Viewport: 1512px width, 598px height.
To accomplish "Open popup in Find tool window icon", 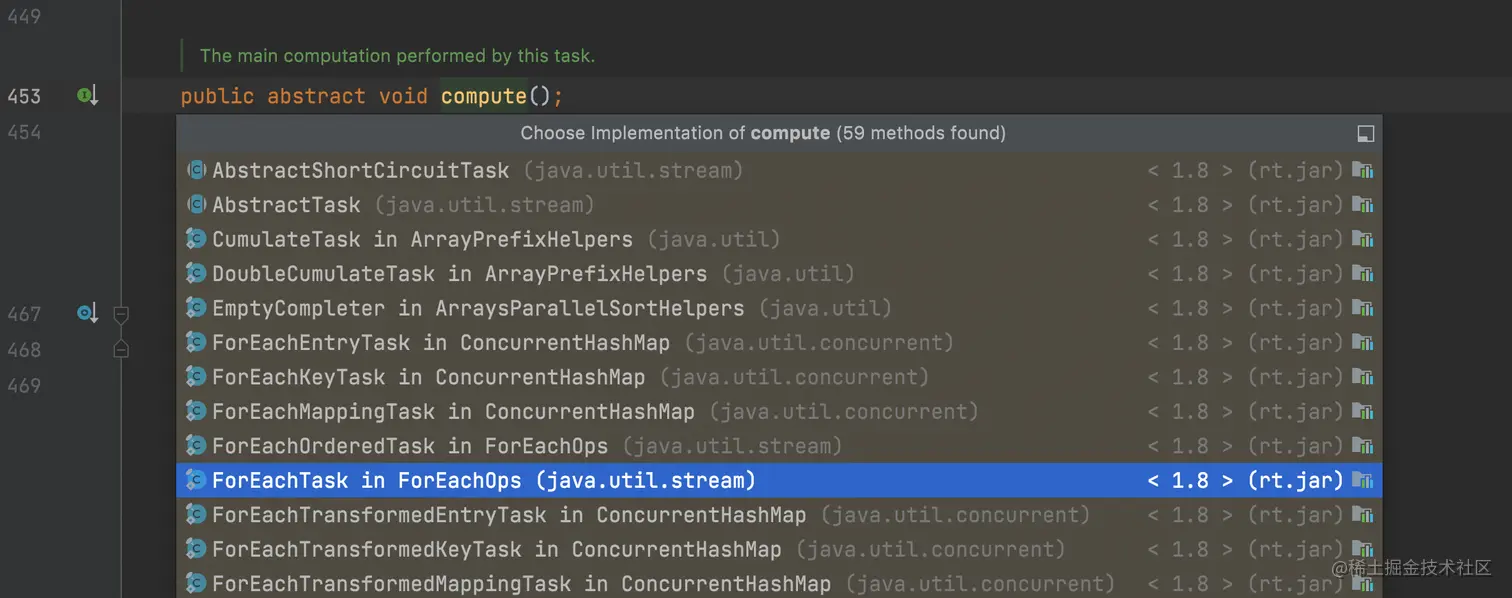I will (x=1365, y=134).
